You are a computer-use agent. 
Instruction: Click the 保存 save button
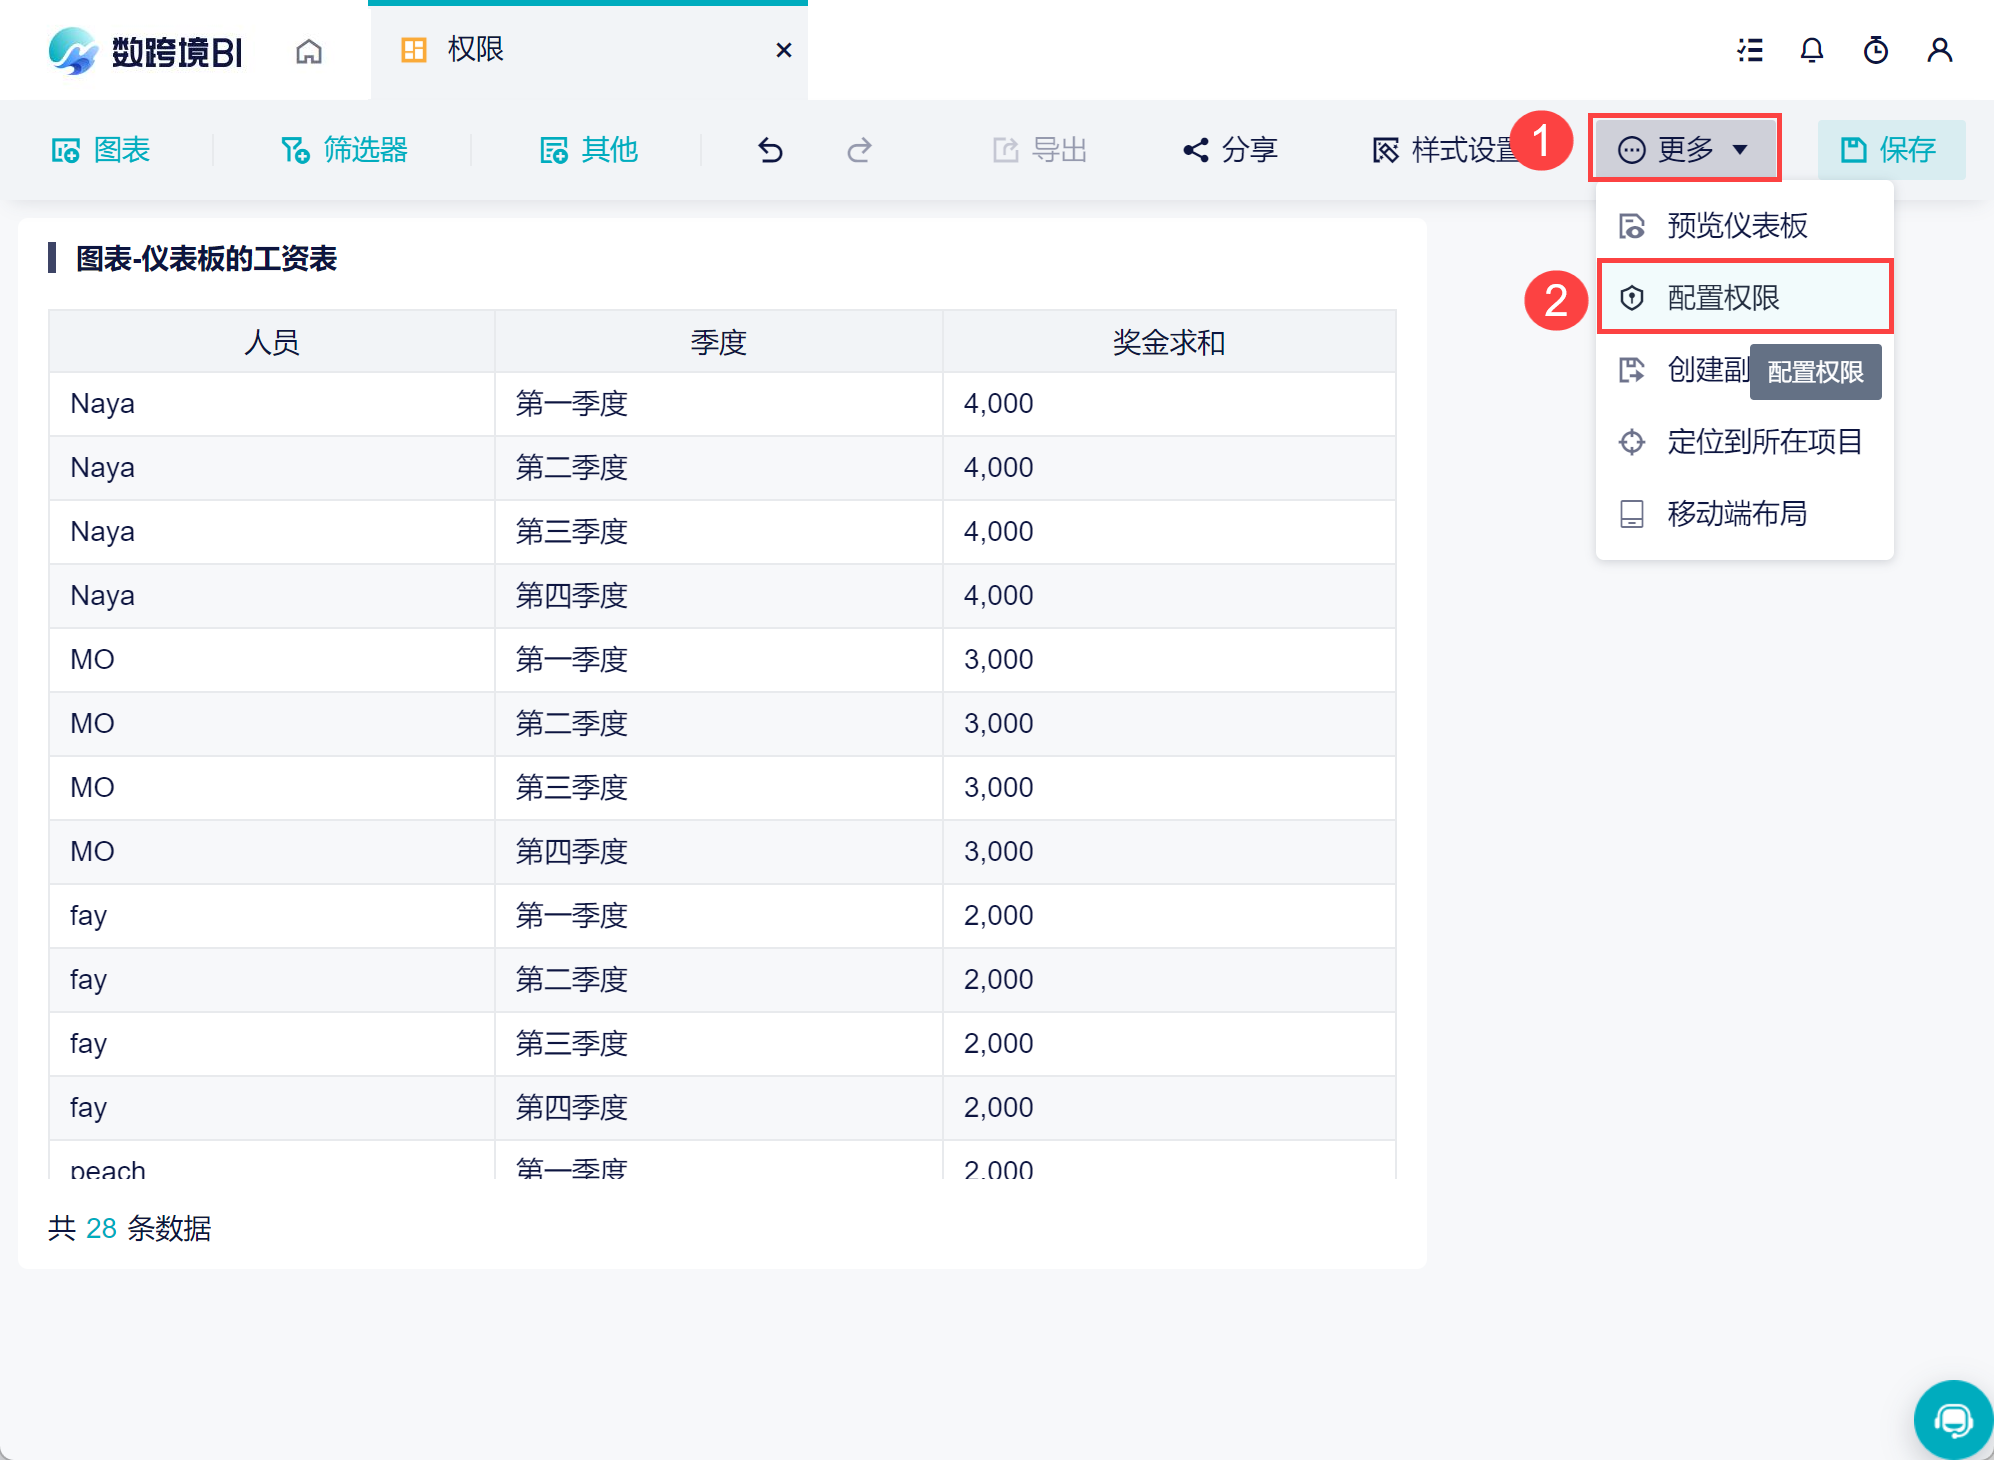1890,150
